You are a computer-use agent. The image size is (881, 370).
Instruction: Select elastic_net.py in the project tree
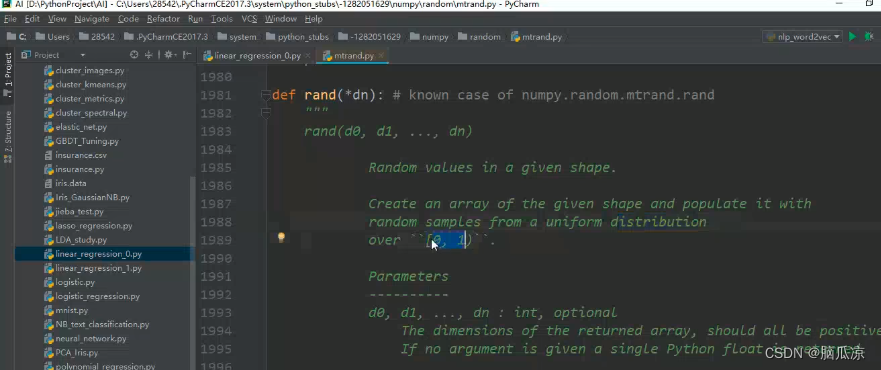(75, 127)
